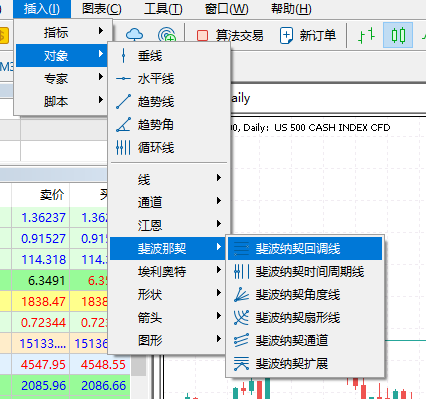Expand the 指标 submenu

point(62,32)
